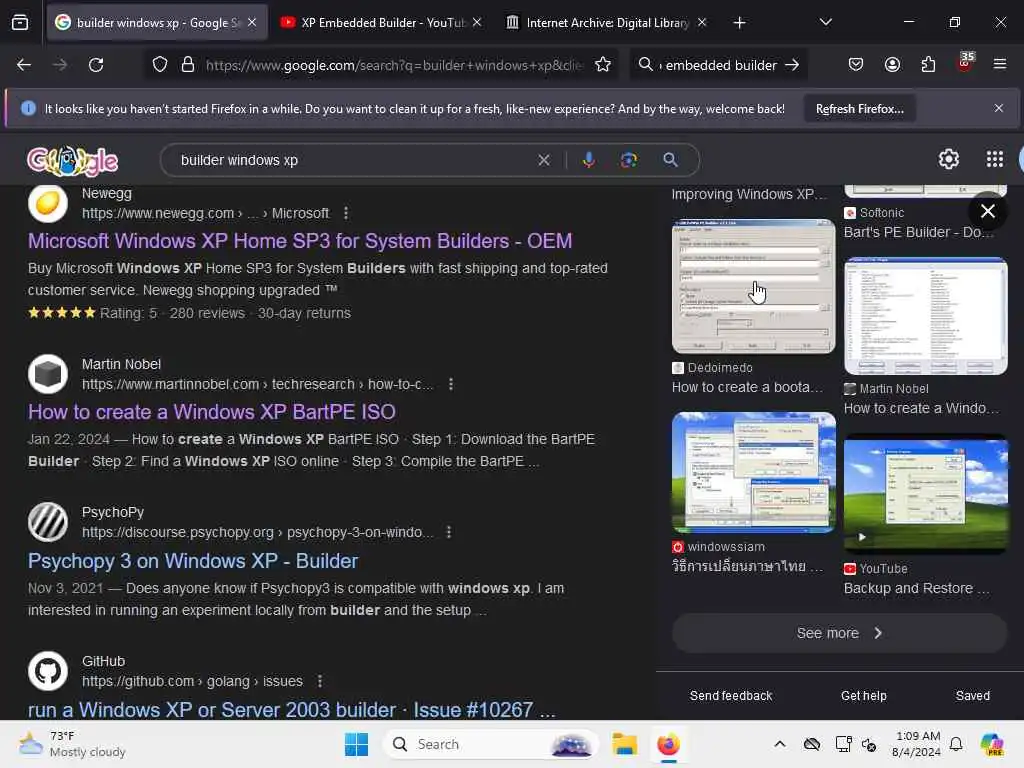The width and height of the screenshot is (1024, 768).
Task: Go to Google home via logo
Action: 72,161
